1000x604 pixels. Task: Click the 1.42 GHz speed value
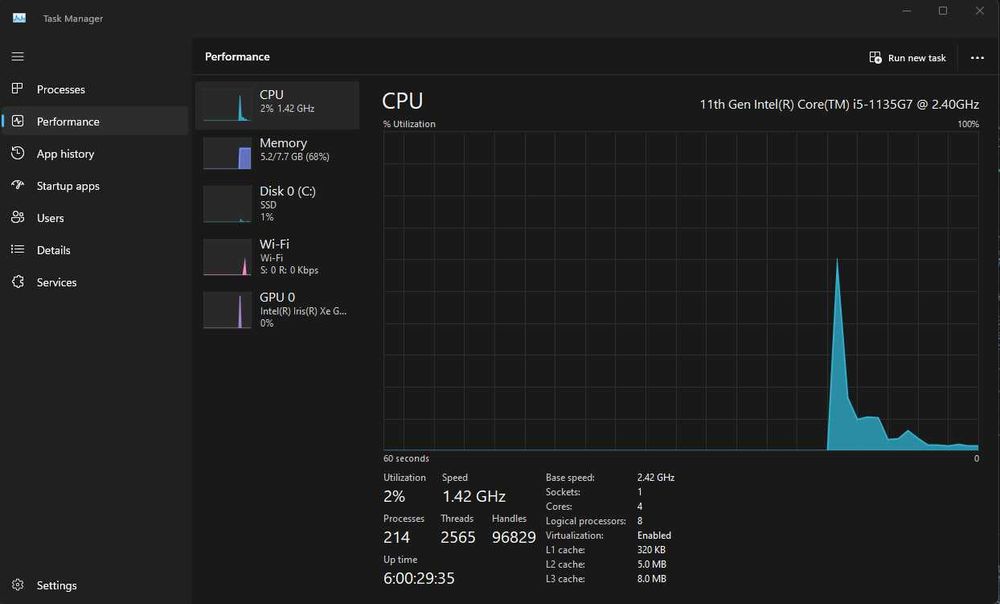click(474, 496)
